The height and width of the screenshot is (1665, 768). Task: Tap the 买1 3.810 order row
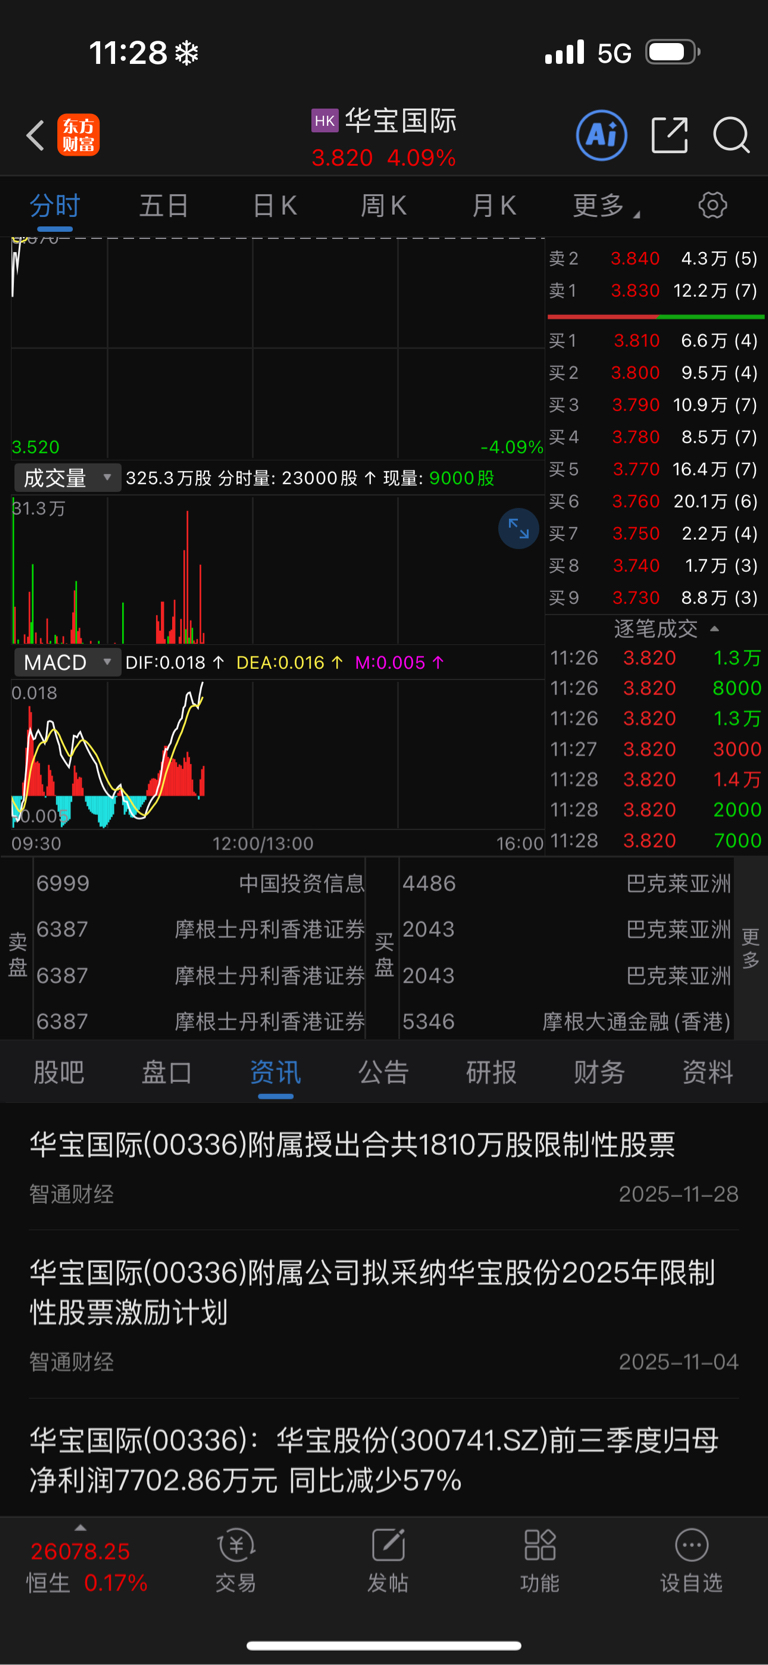[656, 340]
